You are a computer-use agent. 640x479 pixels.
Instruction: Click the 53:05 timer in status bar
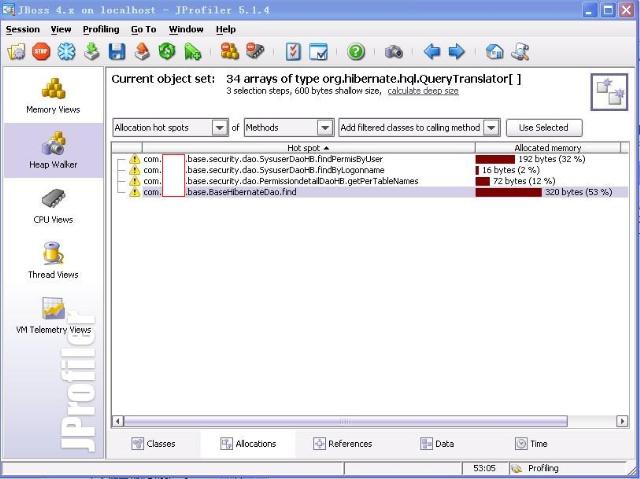pos(484,468)
